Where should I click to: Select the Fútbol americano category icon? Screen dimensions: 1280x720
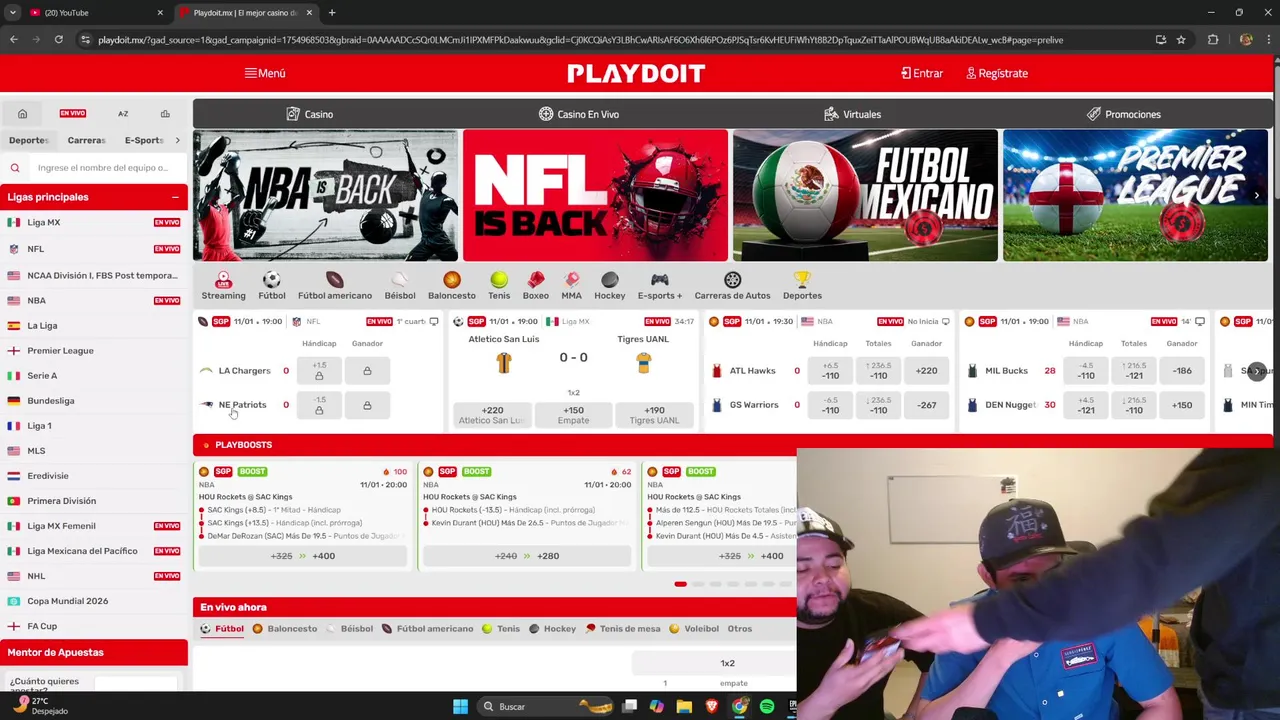point(334,285)
